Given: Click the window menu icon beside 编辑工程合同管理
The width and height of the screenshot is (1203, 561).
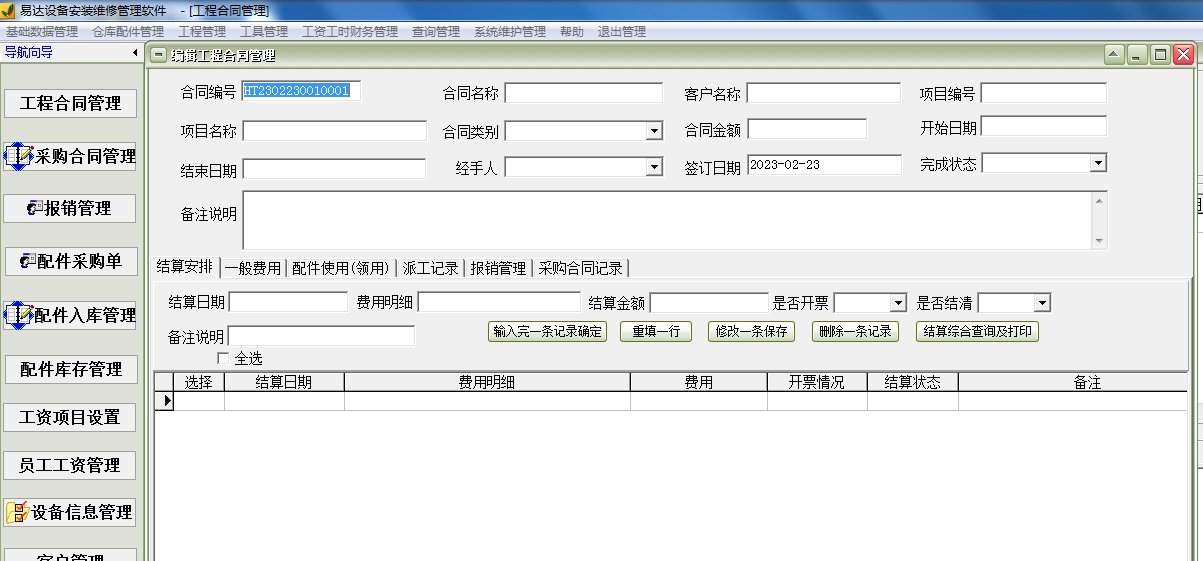Looking at the screenshot, I should [159, 55].
